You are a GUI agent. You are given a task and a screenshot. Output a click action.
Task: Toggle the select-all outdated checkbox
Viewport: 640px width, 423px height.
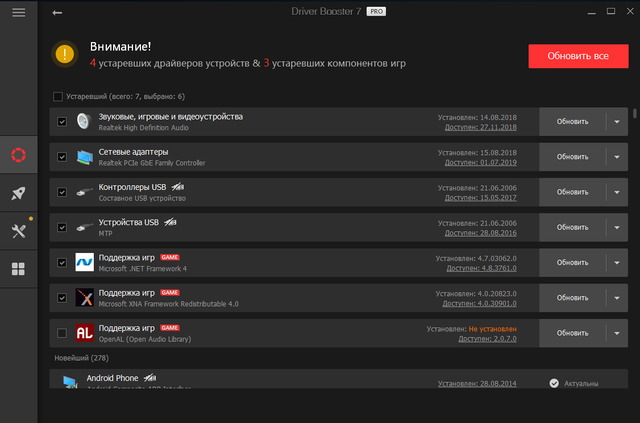tap(58, 97)
